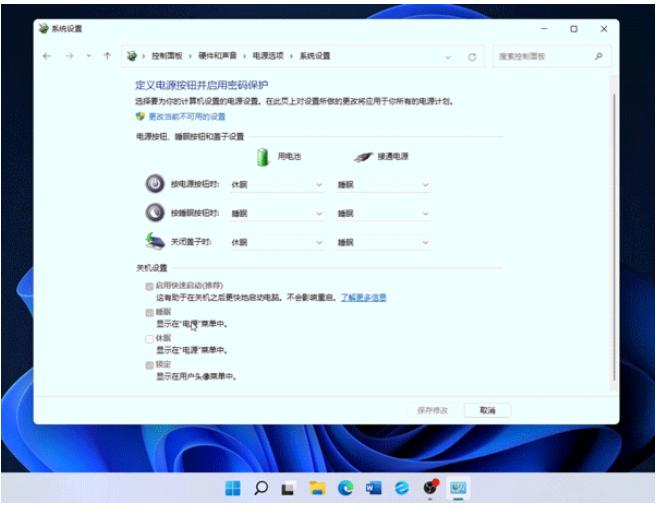659x509 pixels.
Task: Click the back arrow in navigation bar
Action: click(x=47, y=56)
